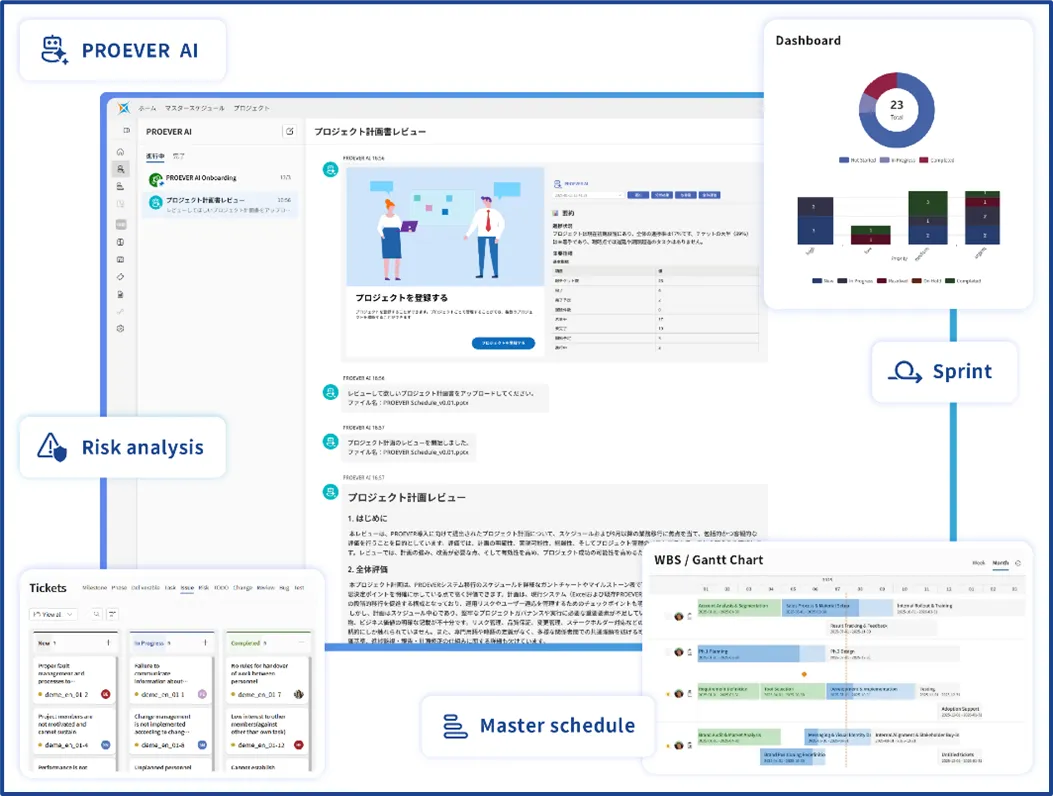Screen dimensions: 1053x796
Task: Click the last blue button in summary toolbar
Action: (x=710, y=195)
